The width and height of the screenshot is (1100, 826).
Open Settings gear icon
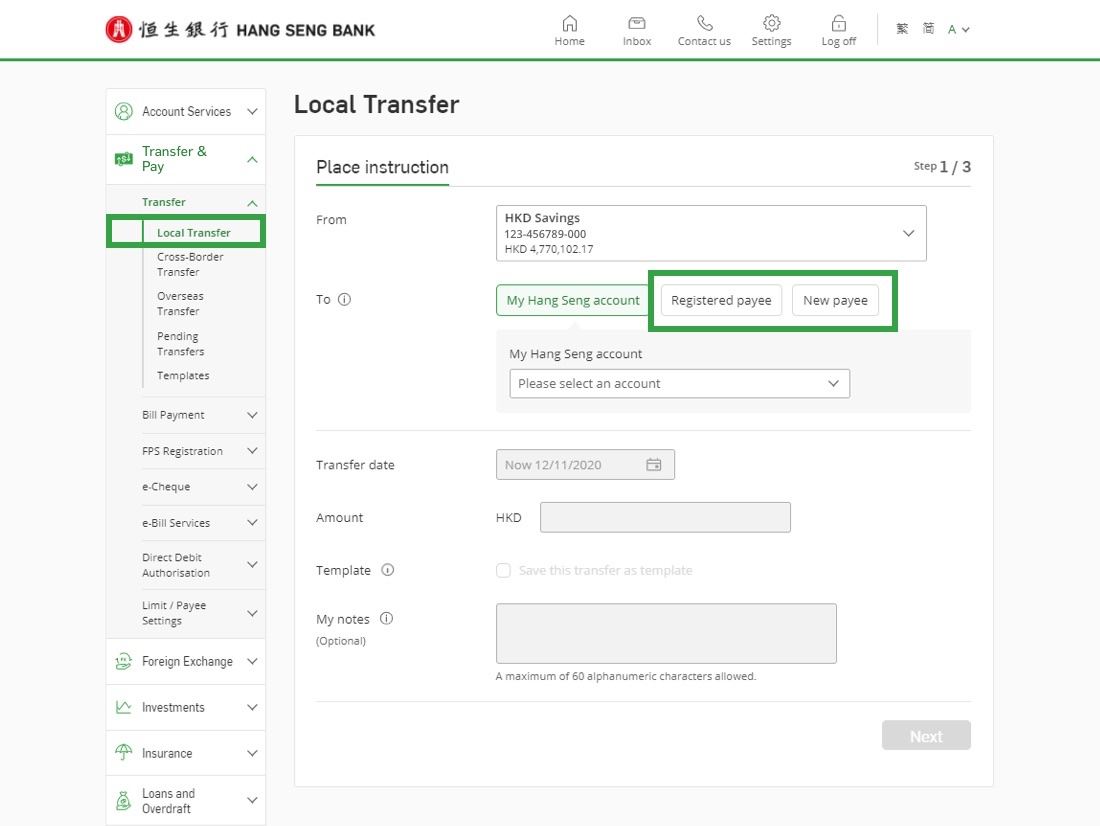point(771,23)
